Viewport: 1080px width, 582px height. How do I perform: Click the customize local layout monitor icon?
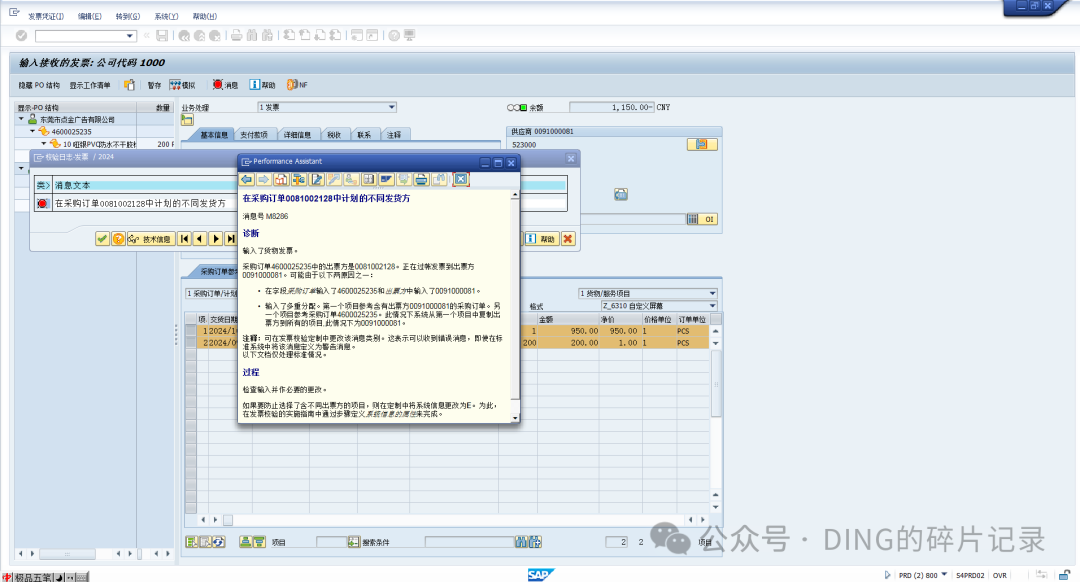(x=410, y=36)
